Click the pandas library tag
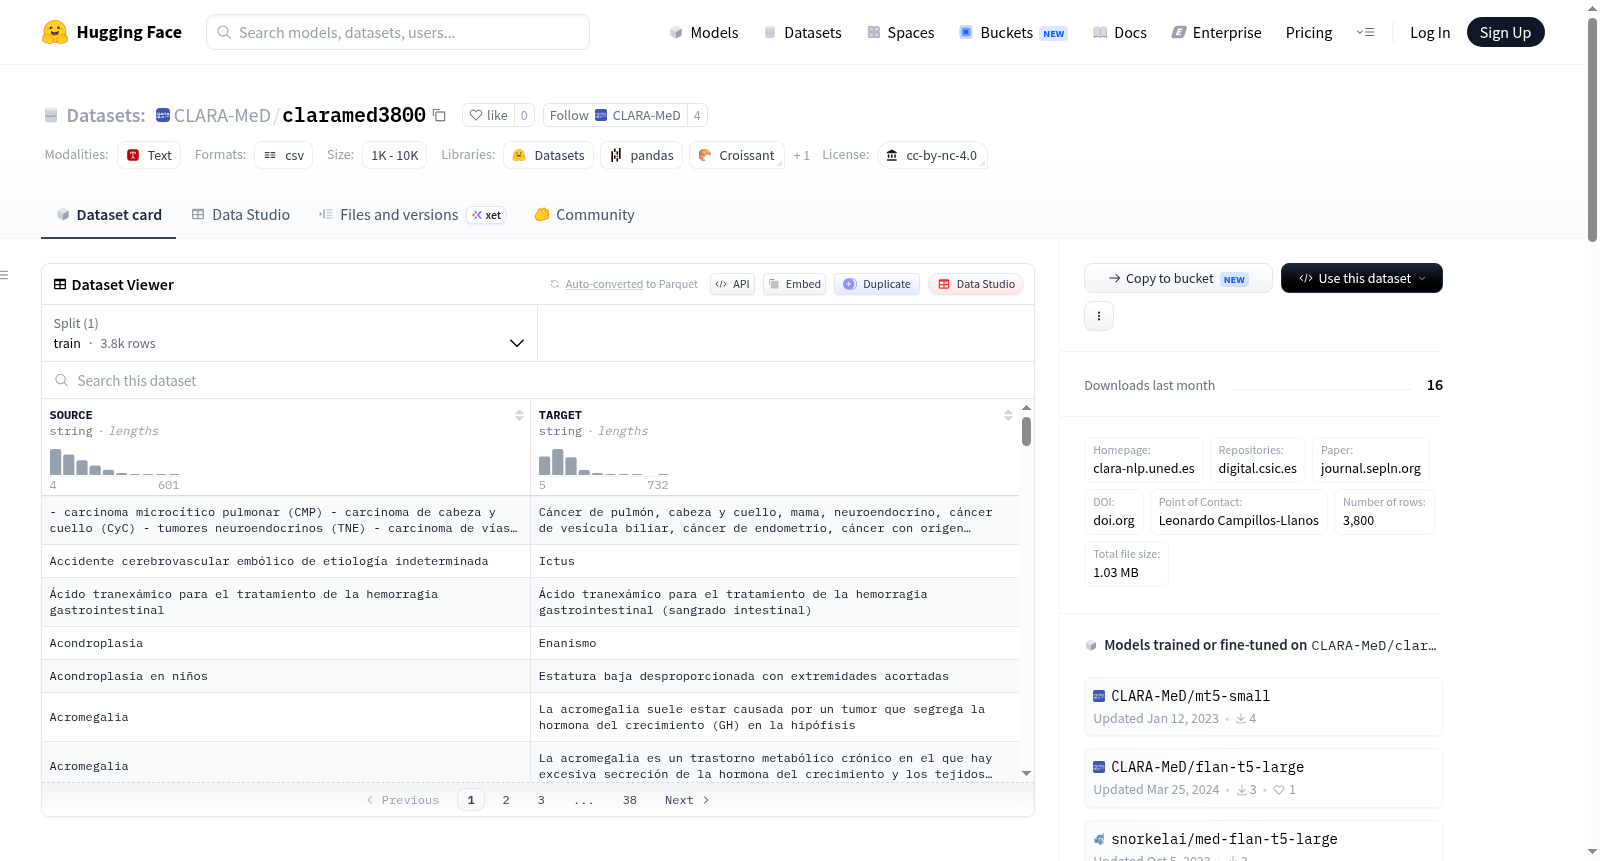The width and height of the screenshot is (1600, 861). coord(642,155)
